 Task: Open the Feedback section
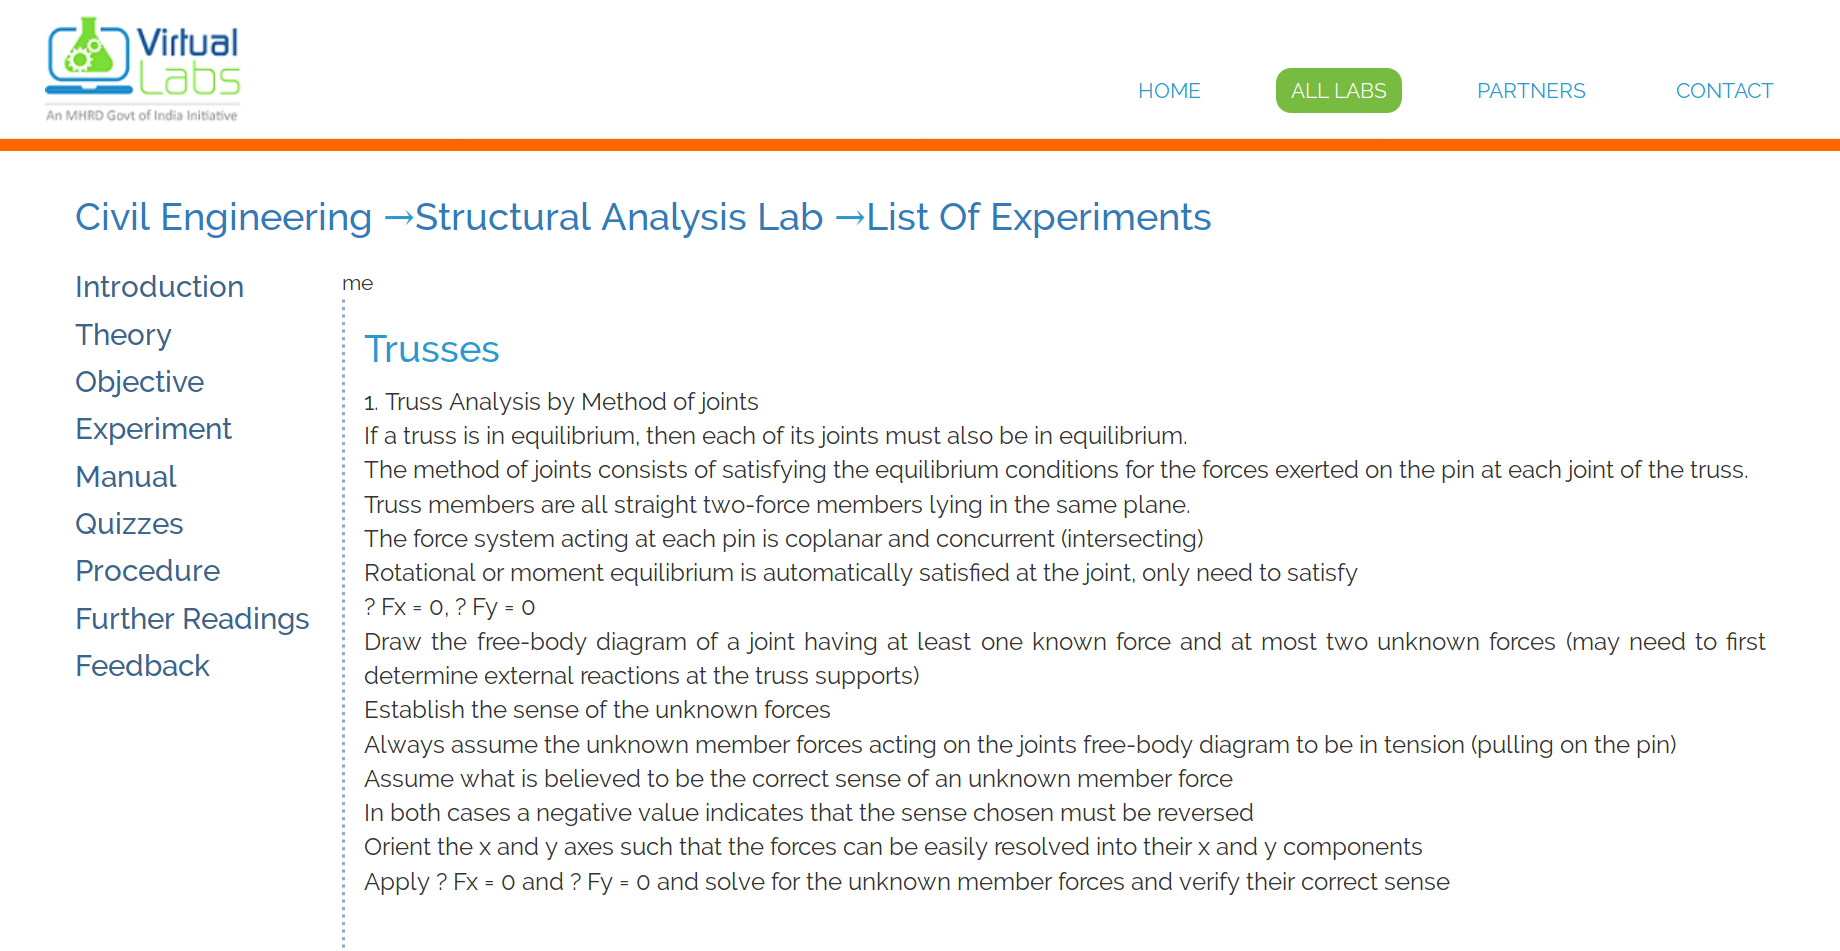(x=142, y=666)
